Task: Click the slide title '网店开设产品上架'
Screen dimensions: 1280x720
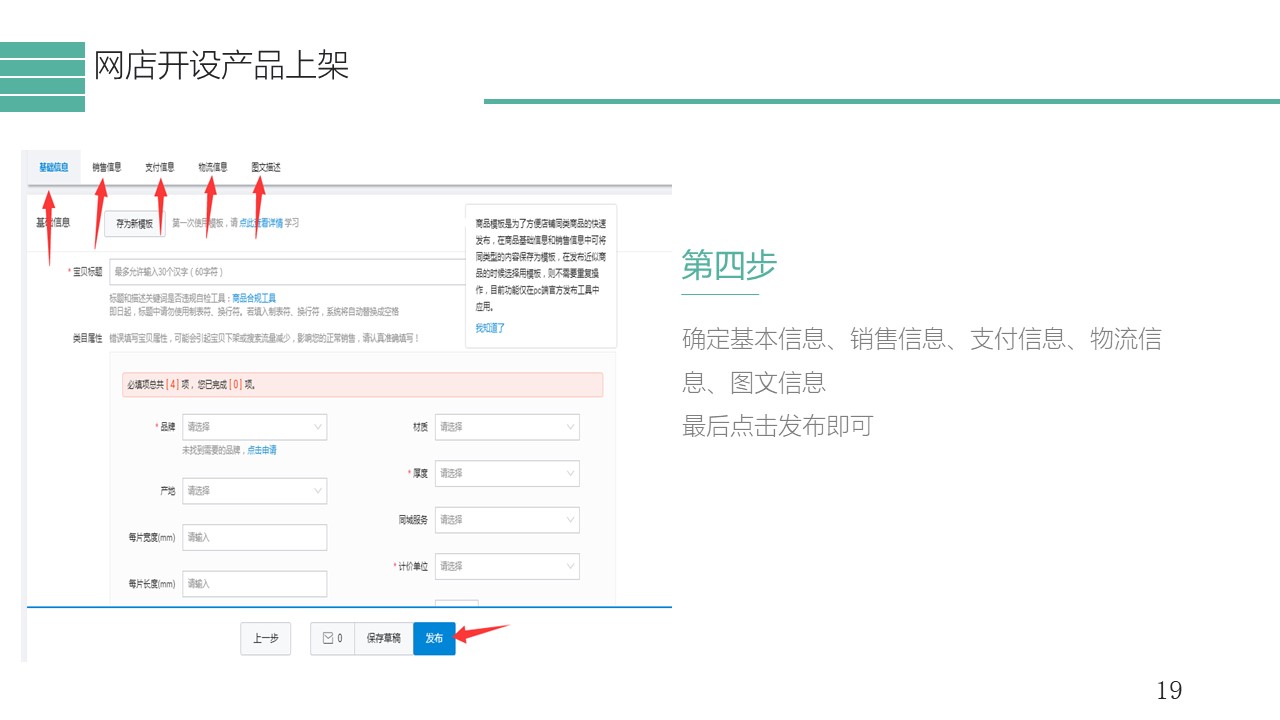Action: pos(221,66)
